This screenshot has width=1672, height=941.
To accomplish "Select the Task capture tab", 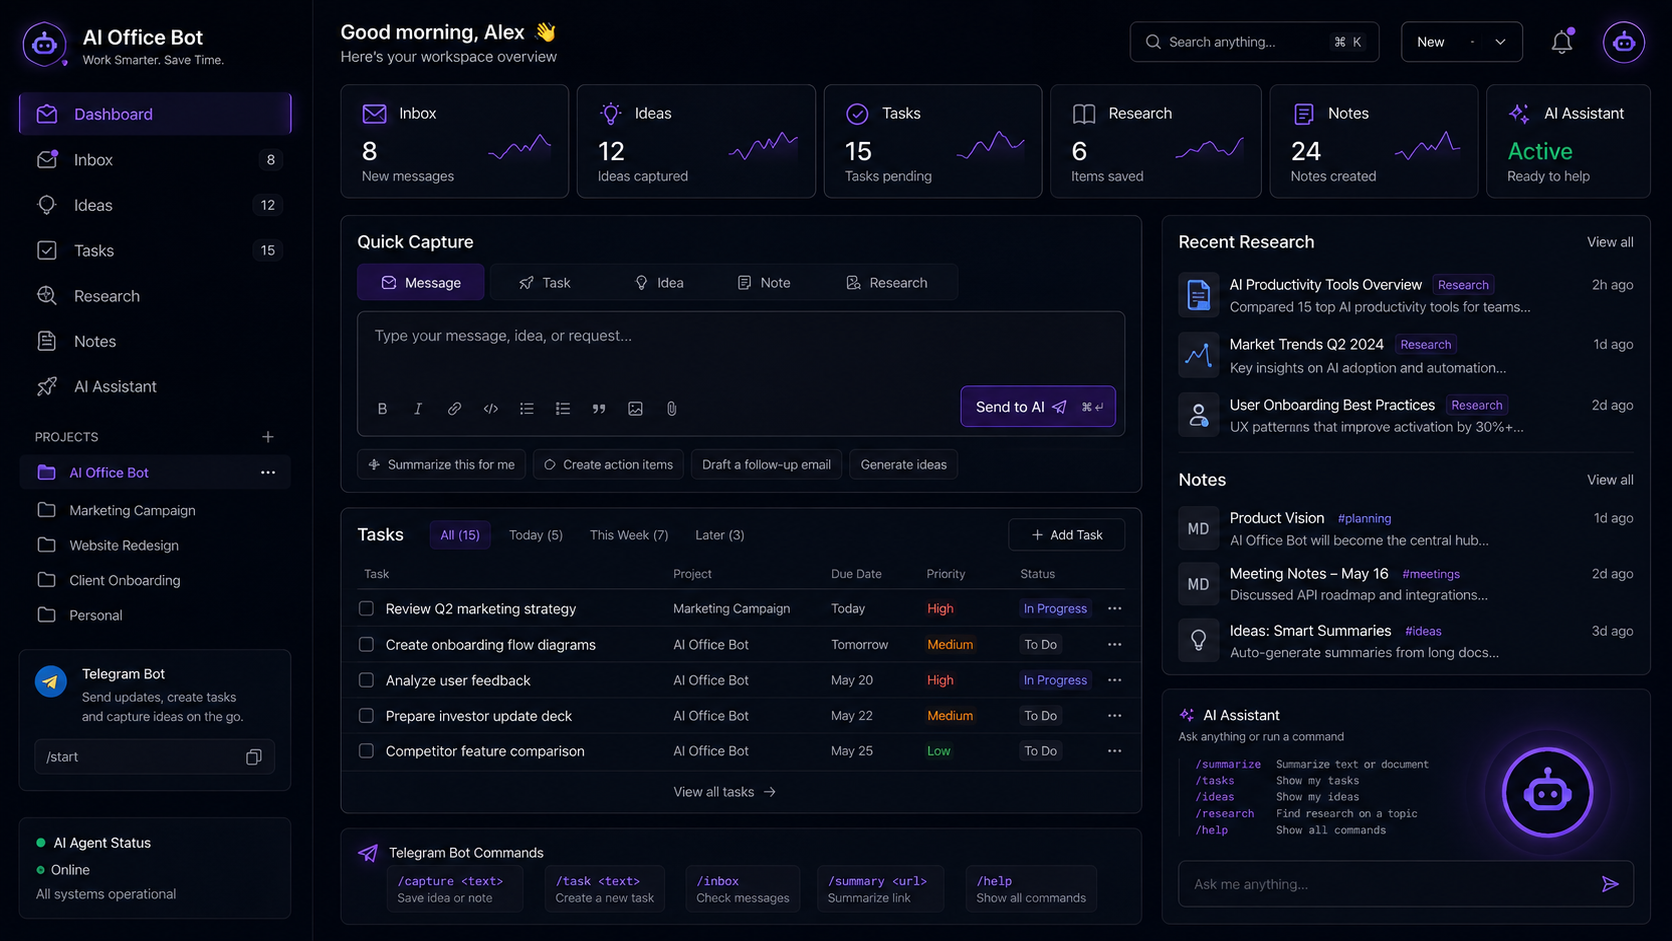I will (545, 283).
